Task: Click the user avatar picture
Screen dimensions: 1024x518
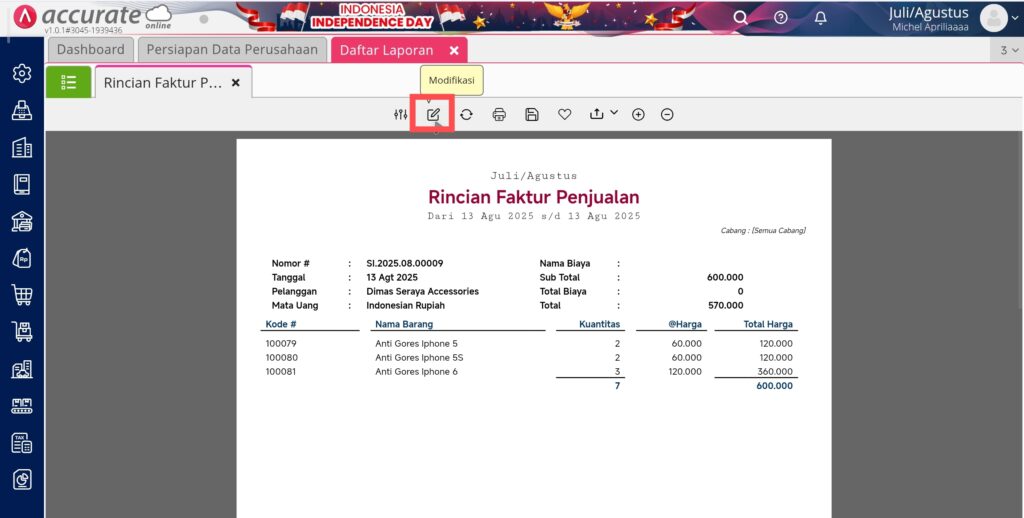Action: (x=993, y=18)
